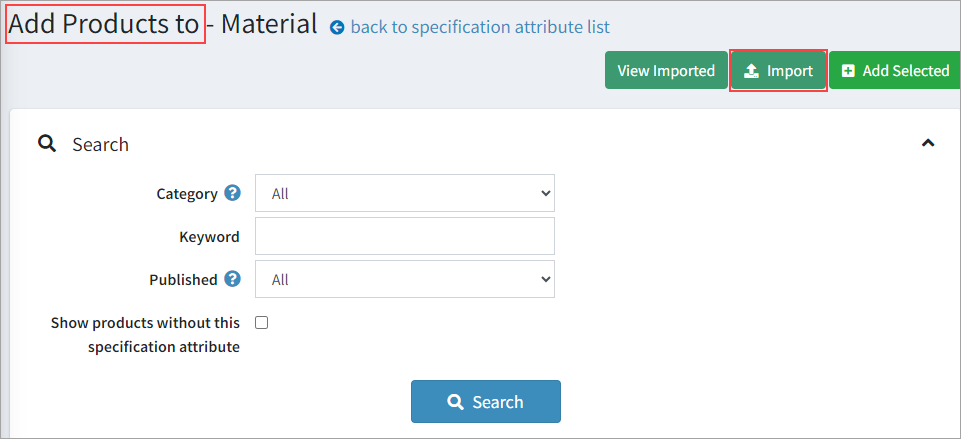The width and height of the screenshot is (961, 439).
Task: Open back to specification attribute list link
Action: coord(480,27)
